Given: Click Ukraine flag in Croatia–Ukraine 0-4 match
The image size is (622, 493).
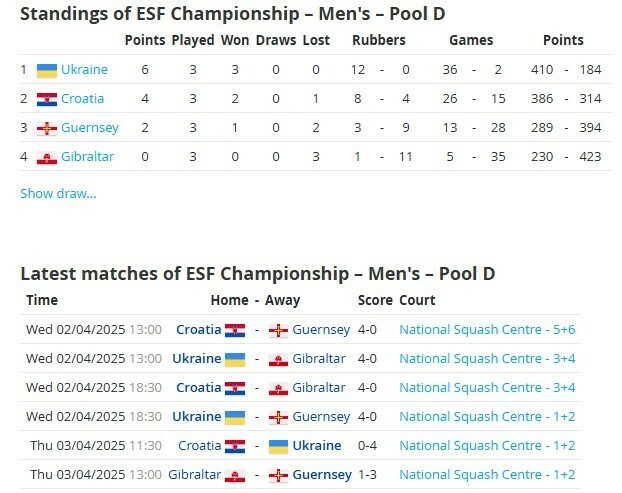Looking at the screenshot, I should 278,446.
